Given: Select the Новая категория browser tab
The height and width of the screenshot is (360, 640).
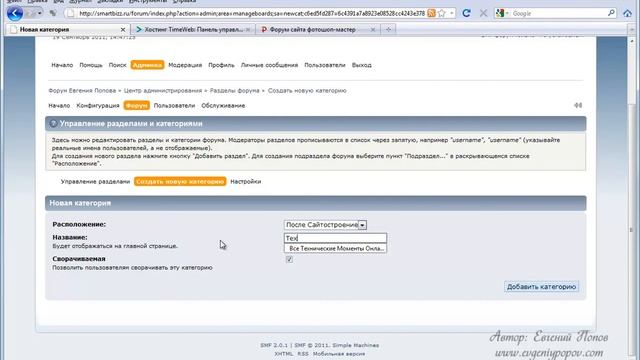Looking at the screenshot, I should point(67,29).
